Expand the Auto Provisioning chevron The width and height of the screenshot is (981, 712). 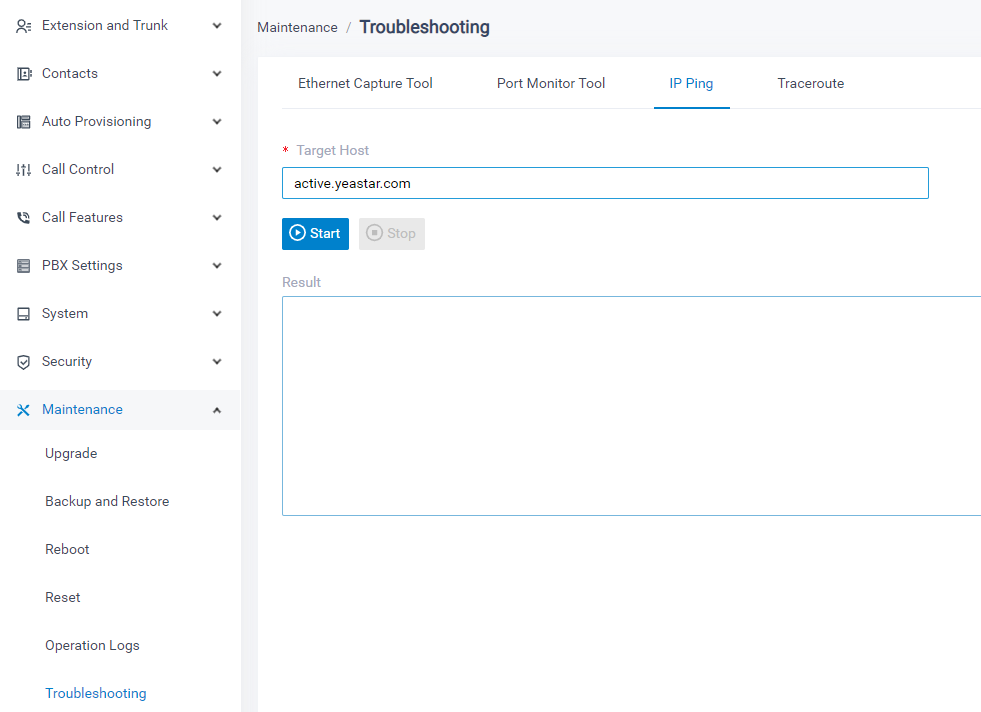coord(217,121)
